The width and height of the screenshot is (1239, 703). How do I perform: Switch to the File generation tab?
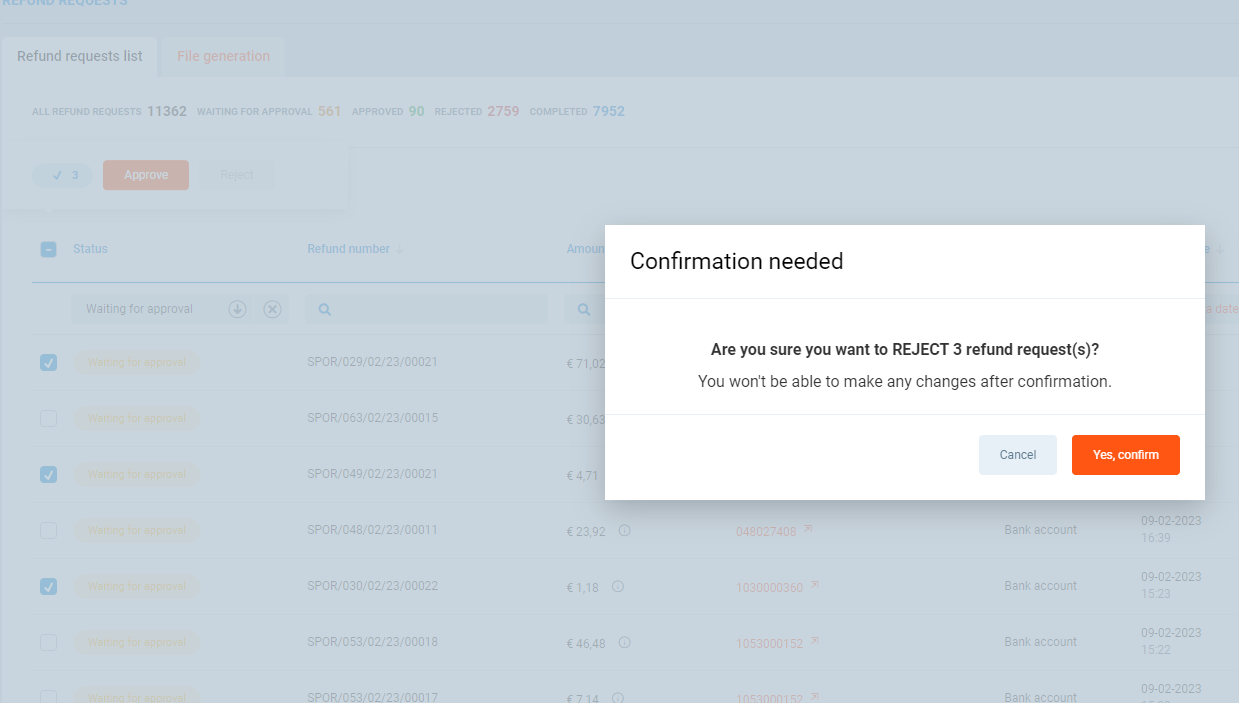(x=223, y=56)
